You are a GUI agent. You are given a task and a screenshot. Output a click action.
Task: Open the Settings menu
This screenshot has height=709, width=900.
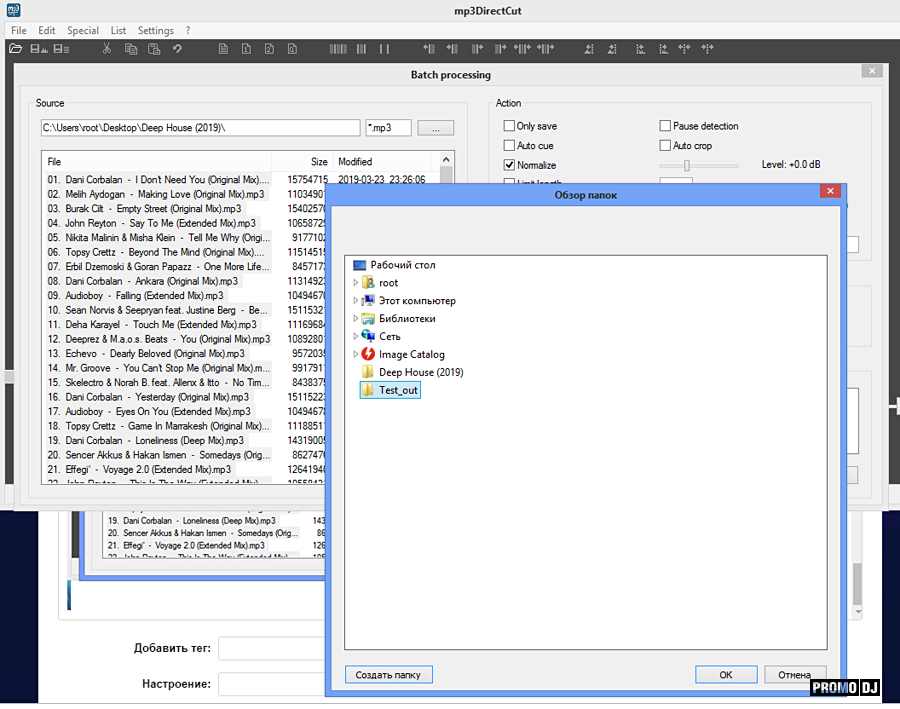pyautogui.click(x=155, y=30)
